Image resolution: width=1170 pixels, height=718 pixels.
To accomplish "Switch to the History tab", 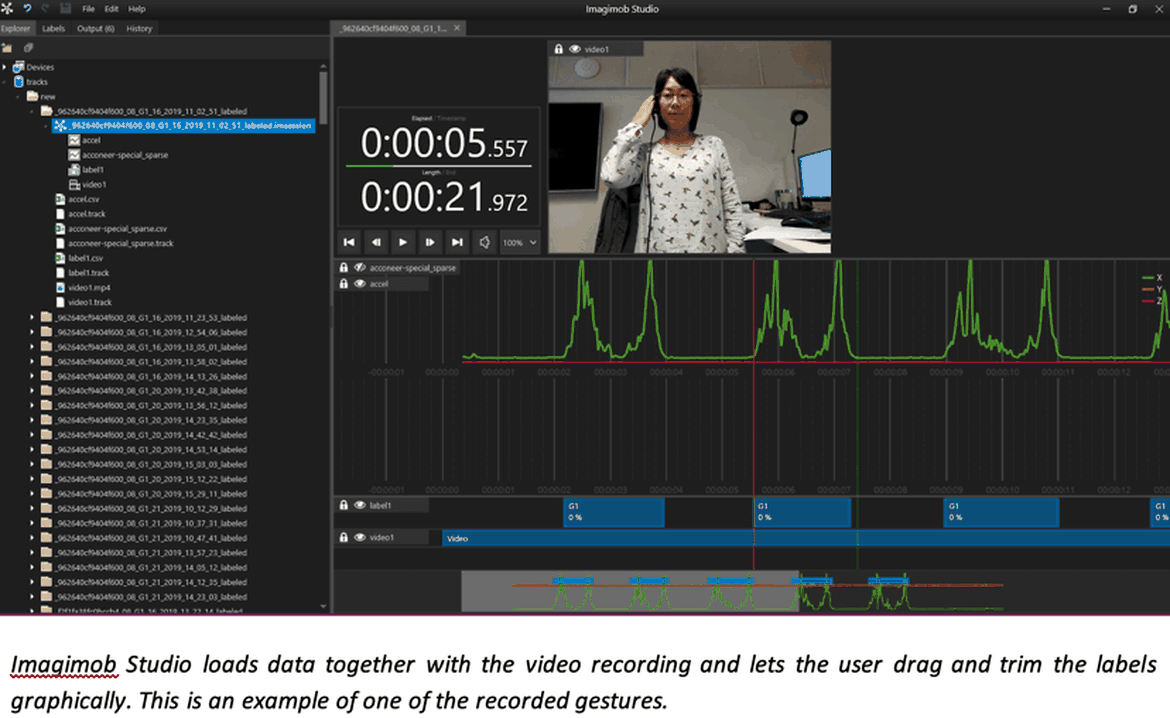I will tap(139, 28).
